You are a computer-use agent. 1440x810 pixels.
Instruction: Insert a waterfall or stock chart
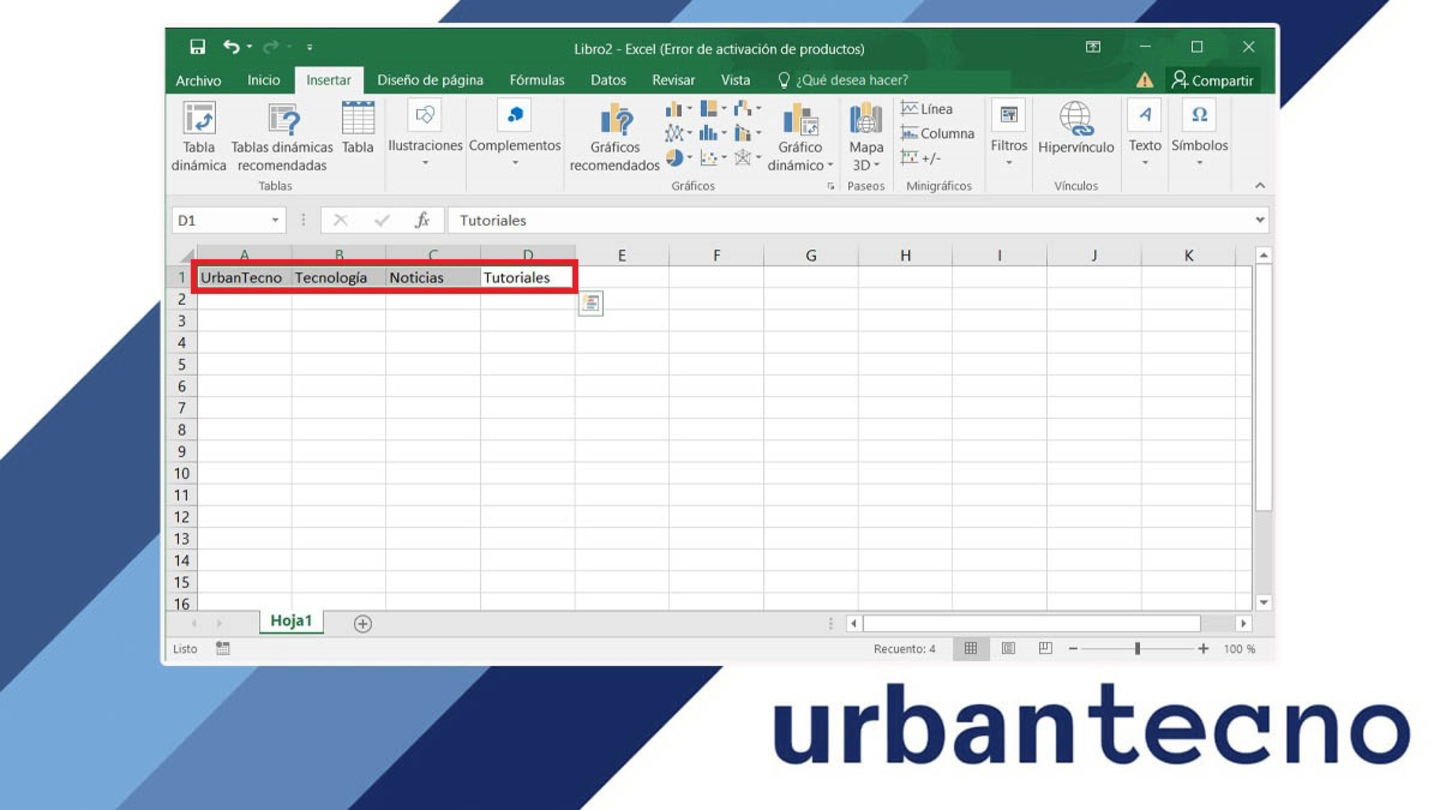tap(747, 108)
